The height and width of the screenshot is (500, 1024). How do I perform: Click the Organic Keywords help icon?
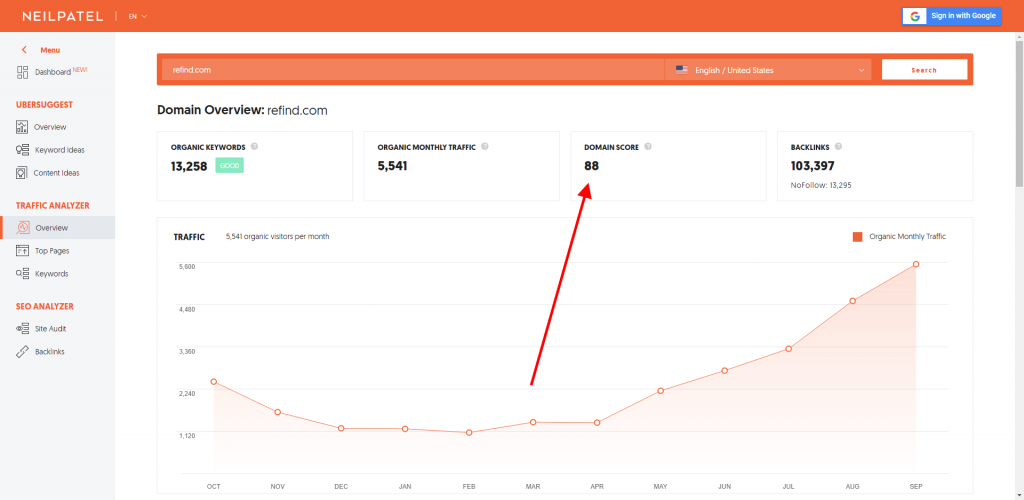point(255,147)
